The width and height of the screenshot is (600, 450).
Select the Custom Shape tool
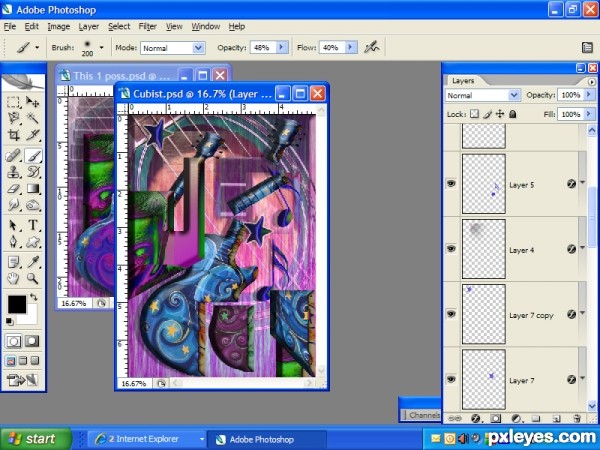33,241
